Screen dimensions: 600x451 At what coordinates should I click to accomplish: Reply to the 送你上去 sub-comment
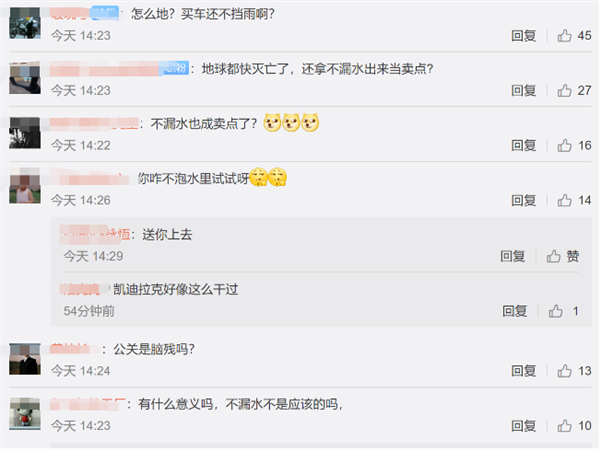point(513,256)
